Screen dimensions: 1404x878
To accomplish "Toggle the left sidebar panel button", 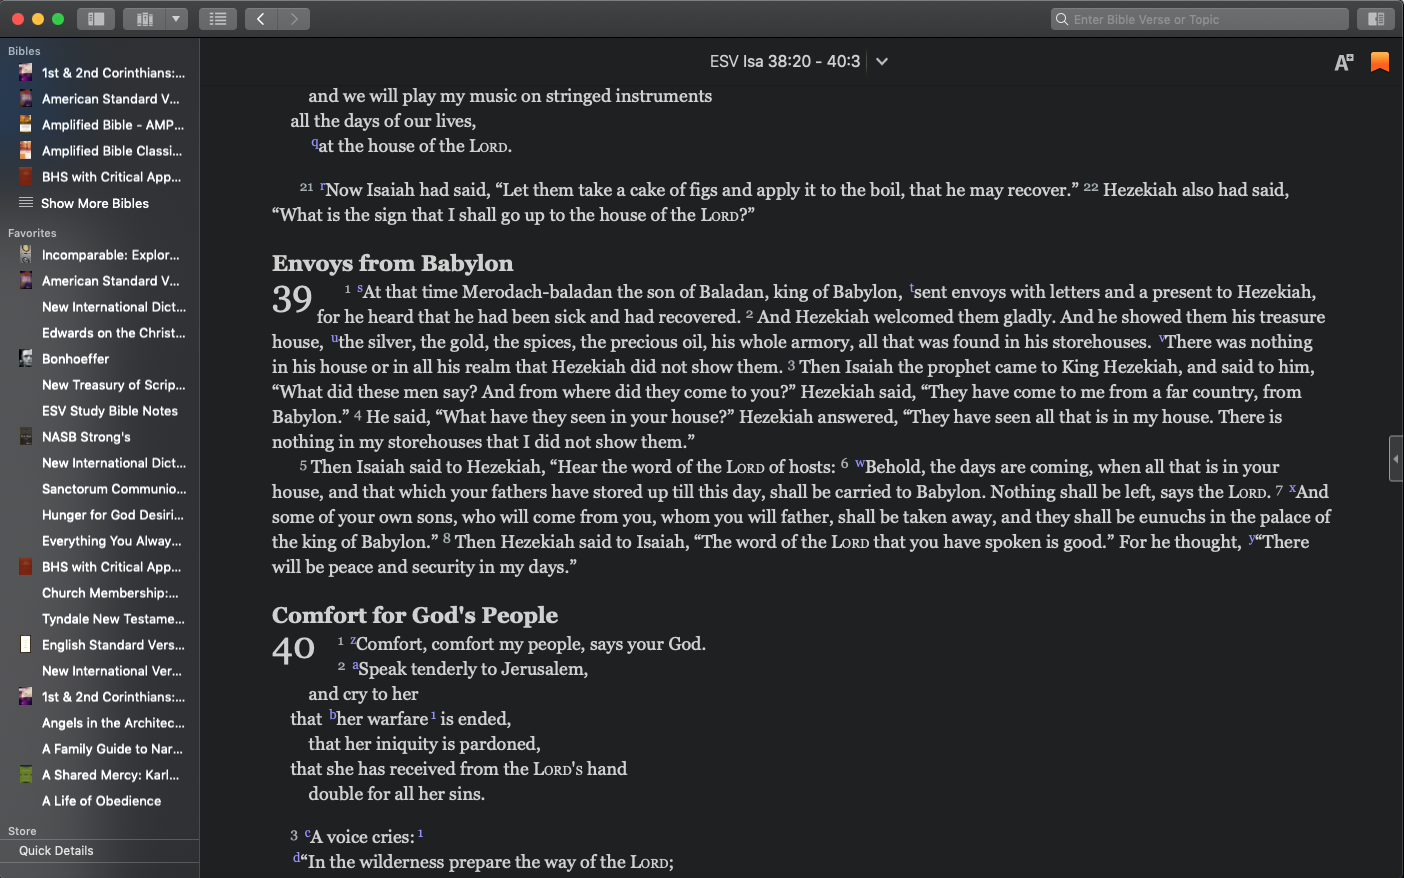I will pos(96,19).
